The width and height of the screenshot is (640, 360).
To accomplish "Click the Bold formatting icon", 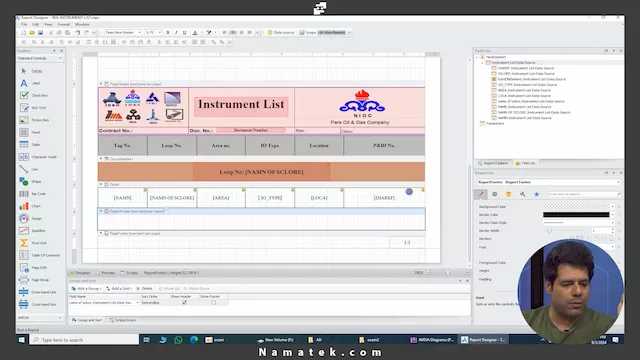I will coord(168,33).
